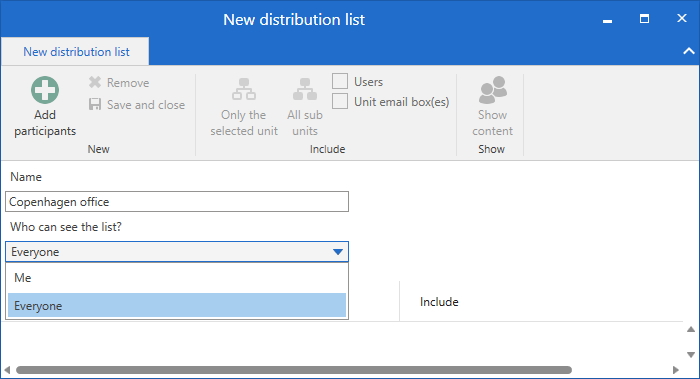
Task: Click the vertical scrollbar down arrow
Action: click(x=691, y=355)
